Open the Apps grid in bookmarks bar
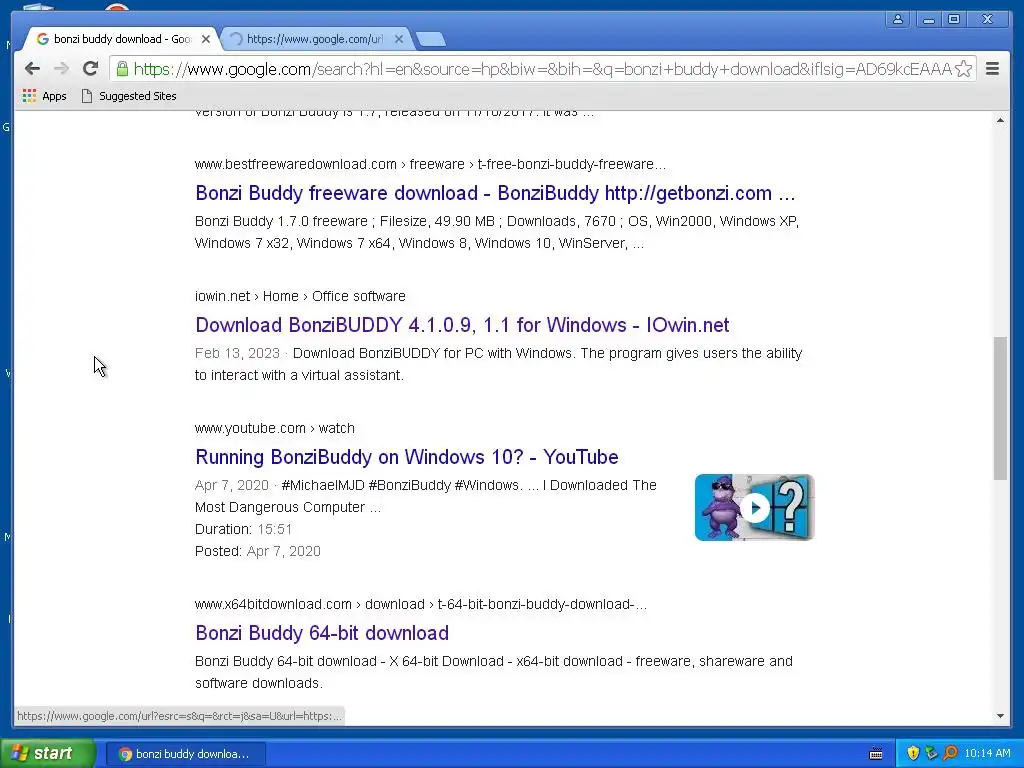The height and width of the screenshot is (768, 1024). [44, 96]
